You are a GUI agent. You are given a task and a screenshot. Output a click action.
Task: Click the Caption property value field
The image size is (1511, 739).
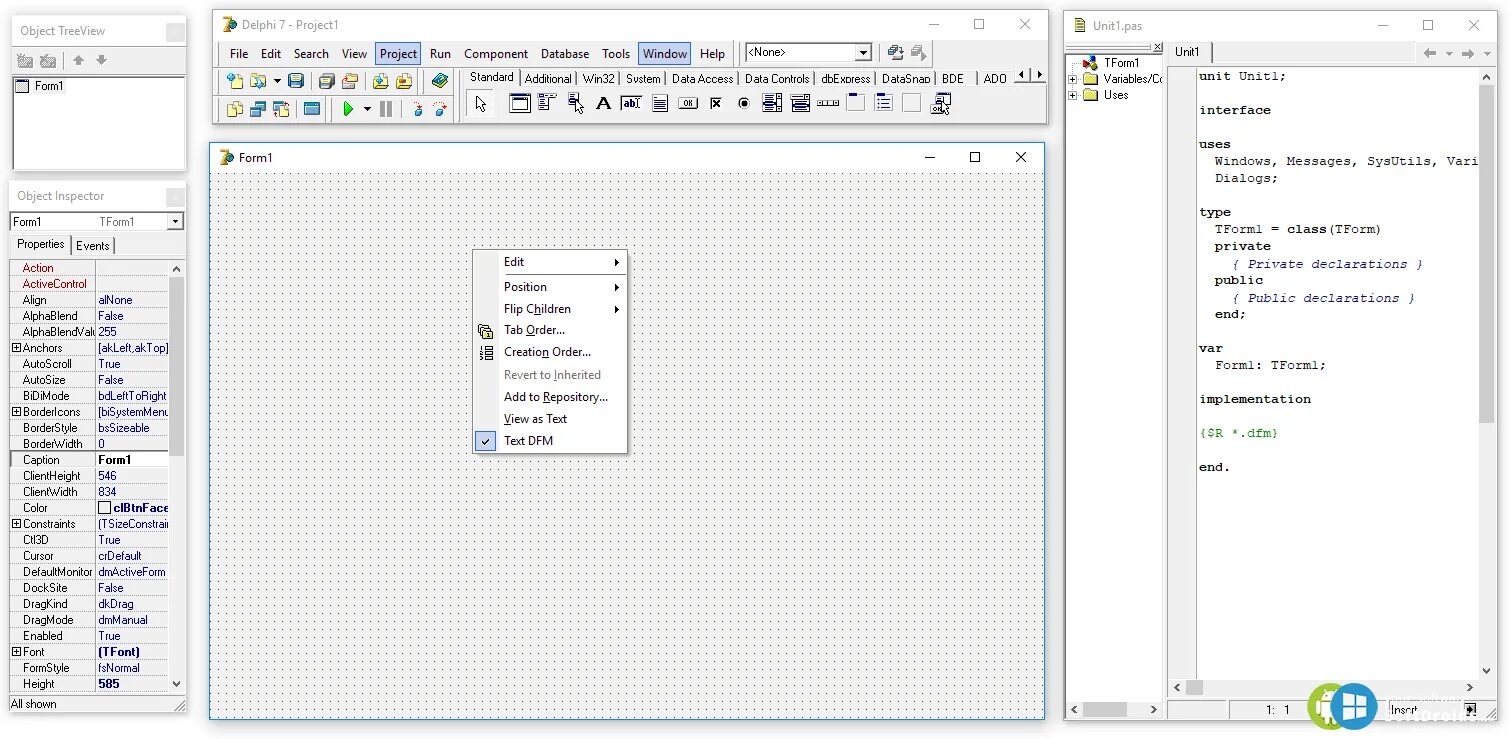pyautogui.click(x=132, y=460)
